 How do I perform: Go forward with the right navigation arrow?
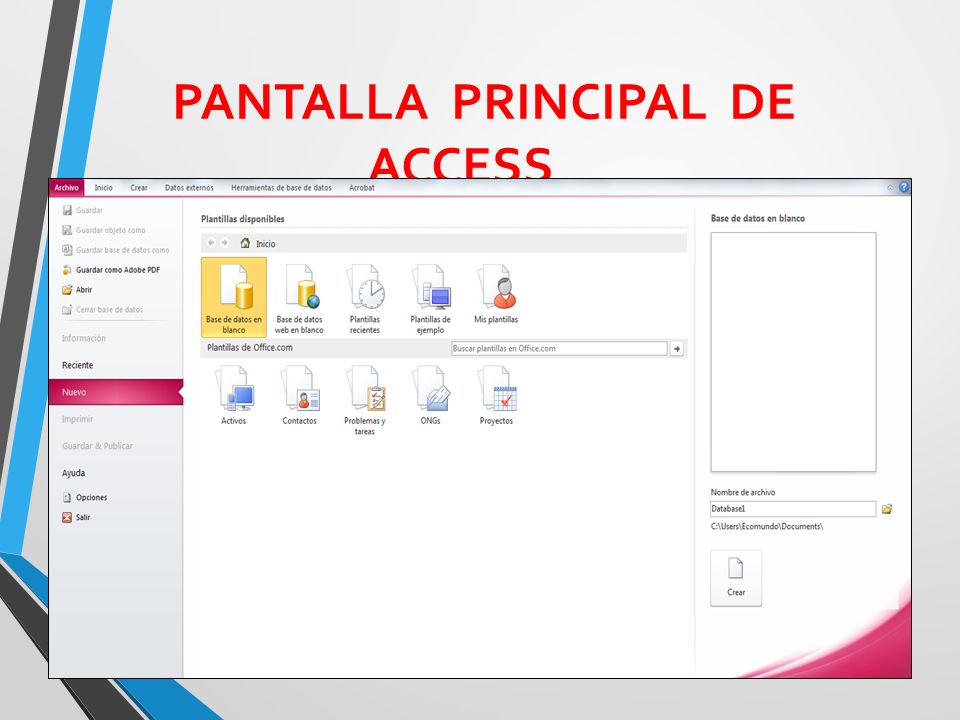pos(225,243)
